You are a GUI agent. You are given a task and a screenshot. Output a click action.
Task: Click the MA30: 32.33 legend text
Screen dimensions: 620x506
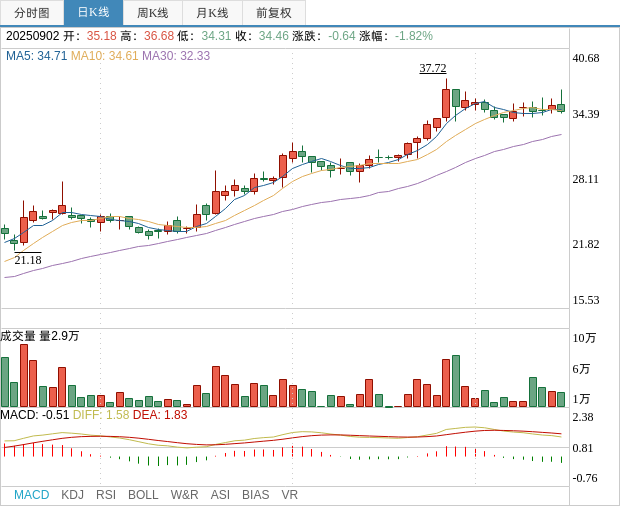click(x=176, y=56)
